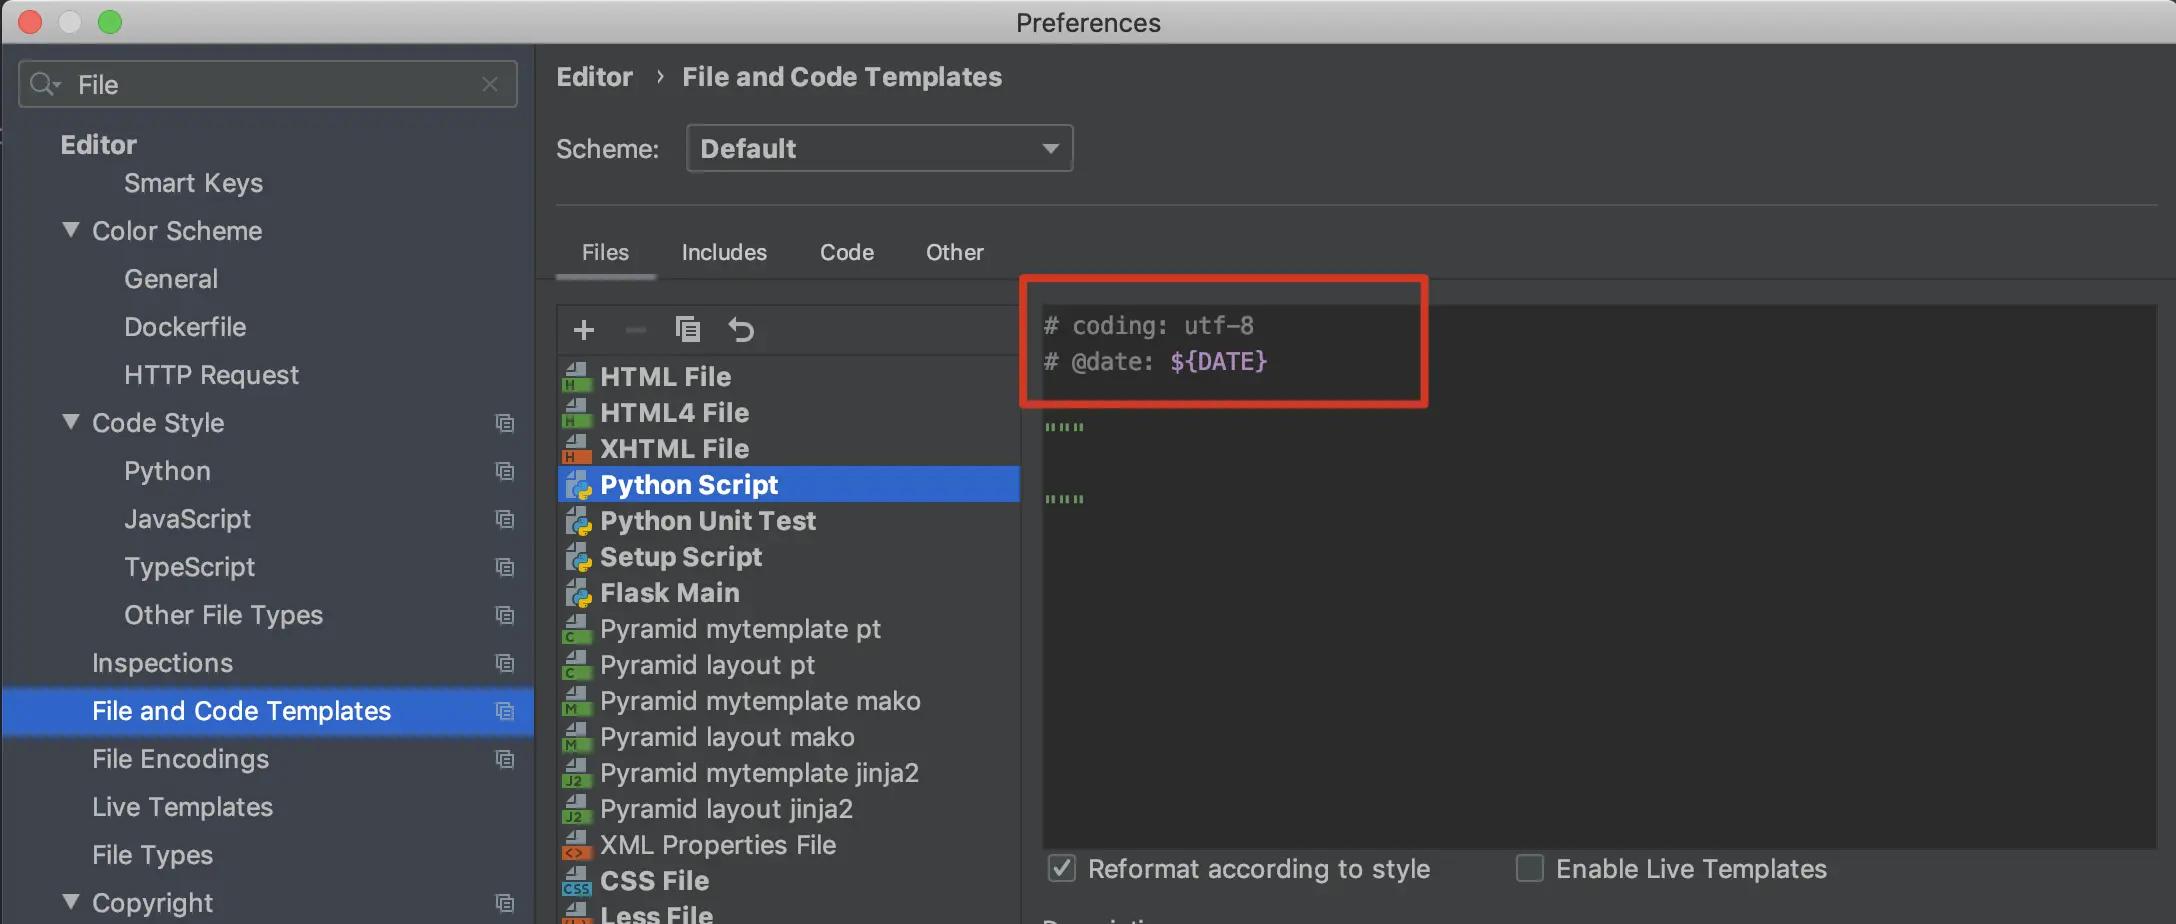Switch to the Code tab
The height and width of the screenshot is (924, 2176).
pyautogui.click(x=847, y=253)
